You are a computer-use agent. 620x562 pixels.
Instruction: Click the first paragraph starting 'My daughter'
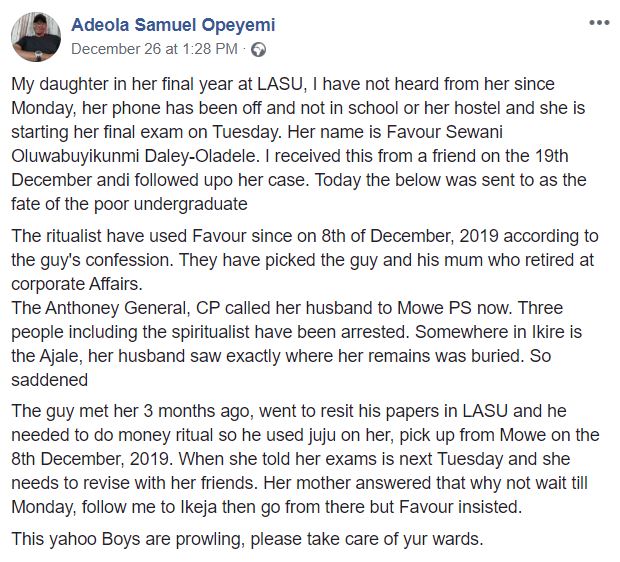(299, 144)
